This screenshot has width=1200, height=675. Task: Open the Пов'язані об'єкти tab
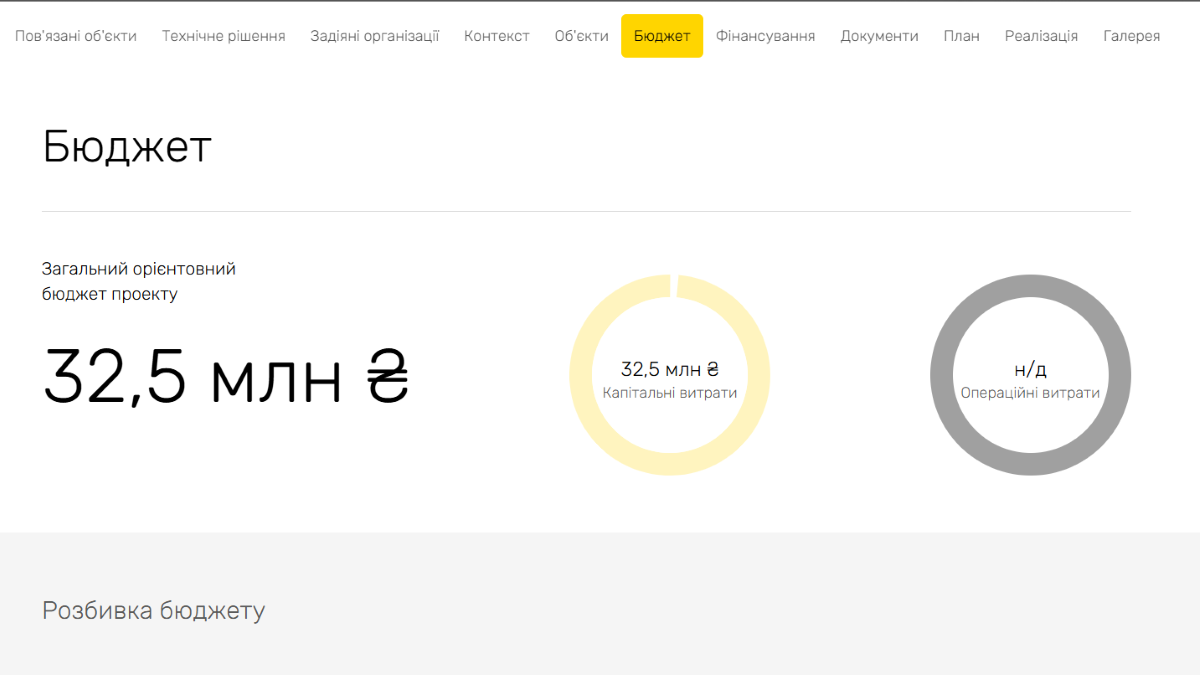[76, 36]
